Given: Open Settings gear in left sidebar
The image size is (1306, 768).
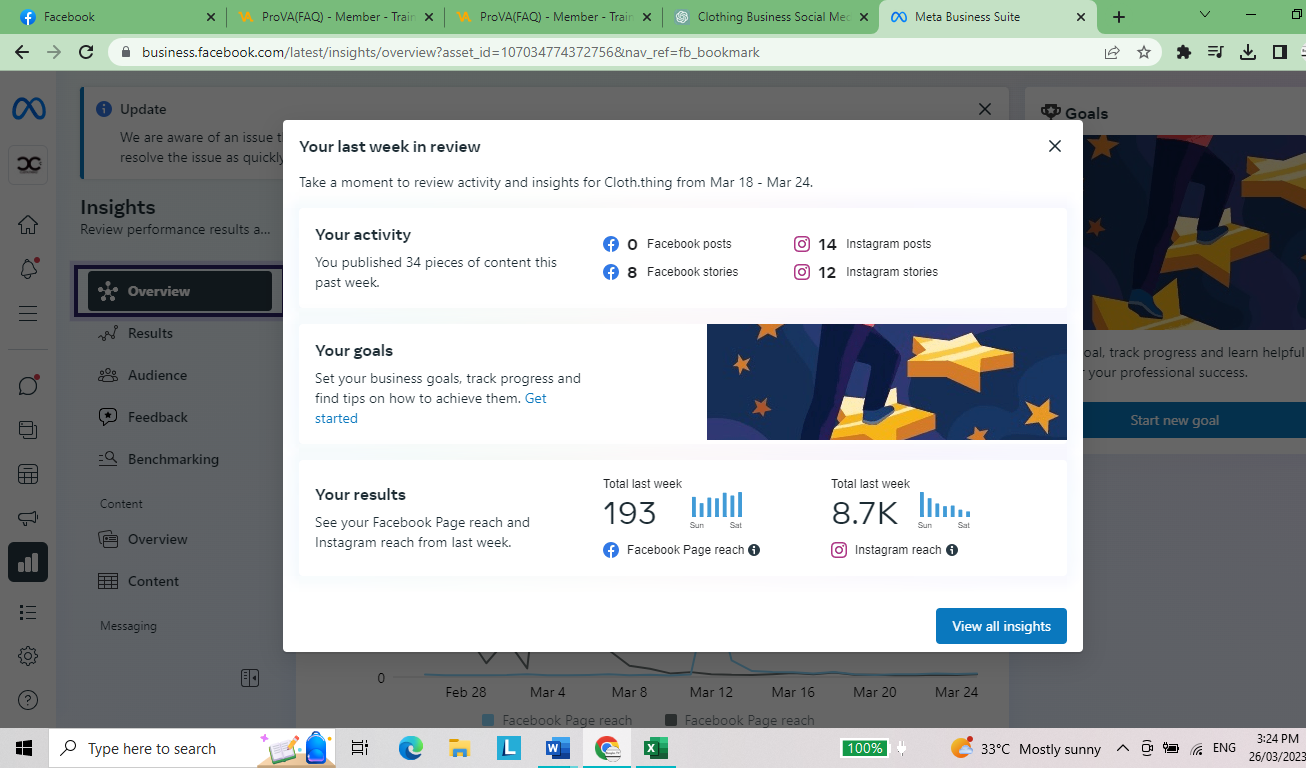Looking at the screenshot, I should coord(28,656).
